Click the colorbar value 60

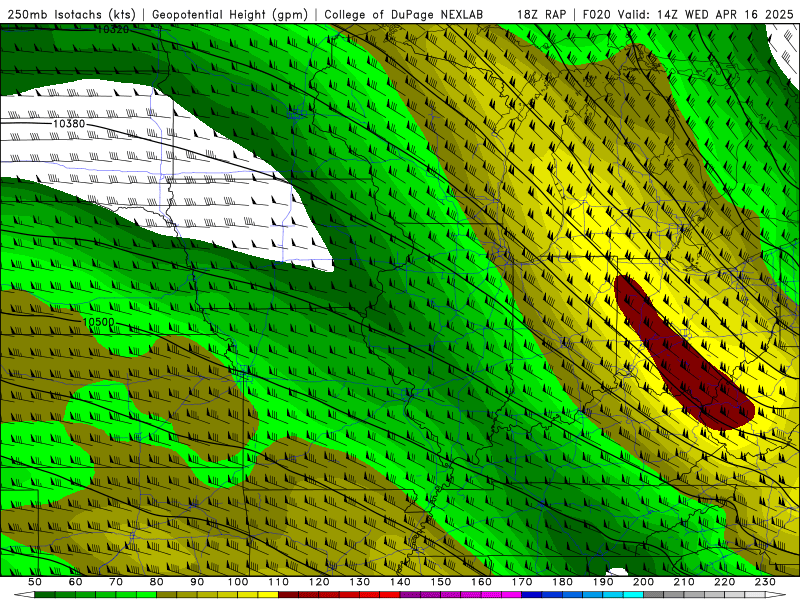76,582
